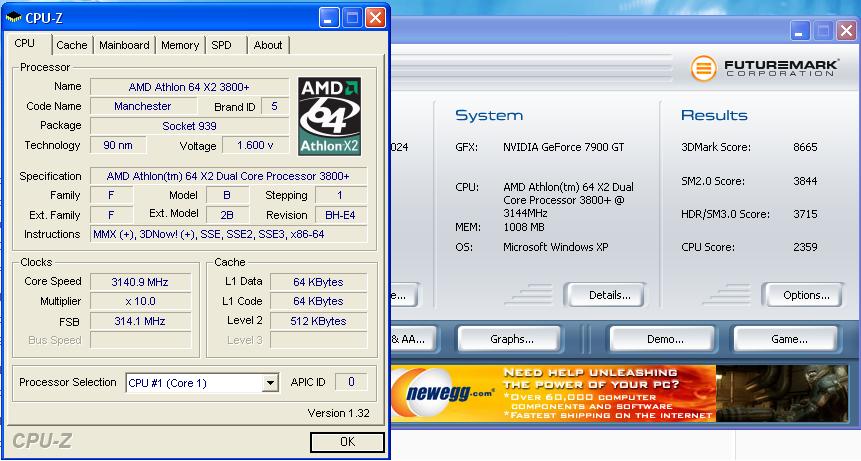The width and height of the screenshot is (861, 461).
Task: Click MEM value 1008 MB
Action: [524, 227]
